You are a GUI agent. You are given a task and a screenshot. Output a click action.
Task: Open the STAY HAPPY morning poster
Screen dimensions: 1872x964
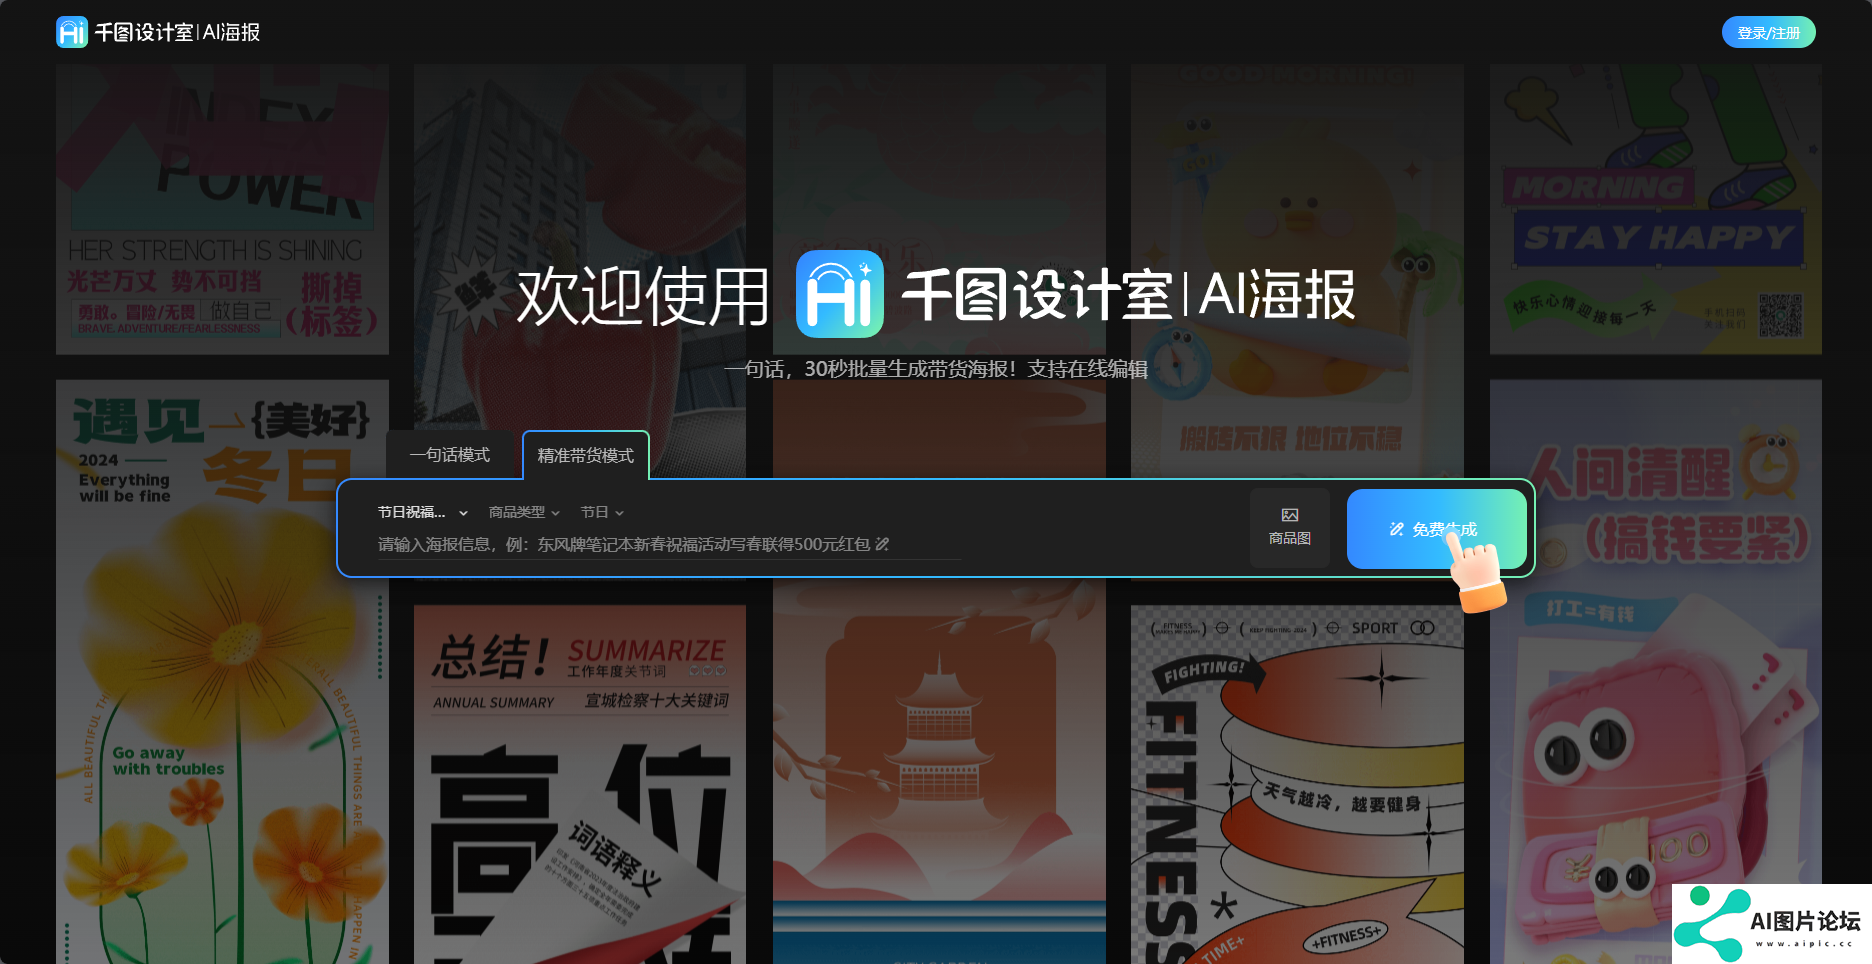[1655, 209]
